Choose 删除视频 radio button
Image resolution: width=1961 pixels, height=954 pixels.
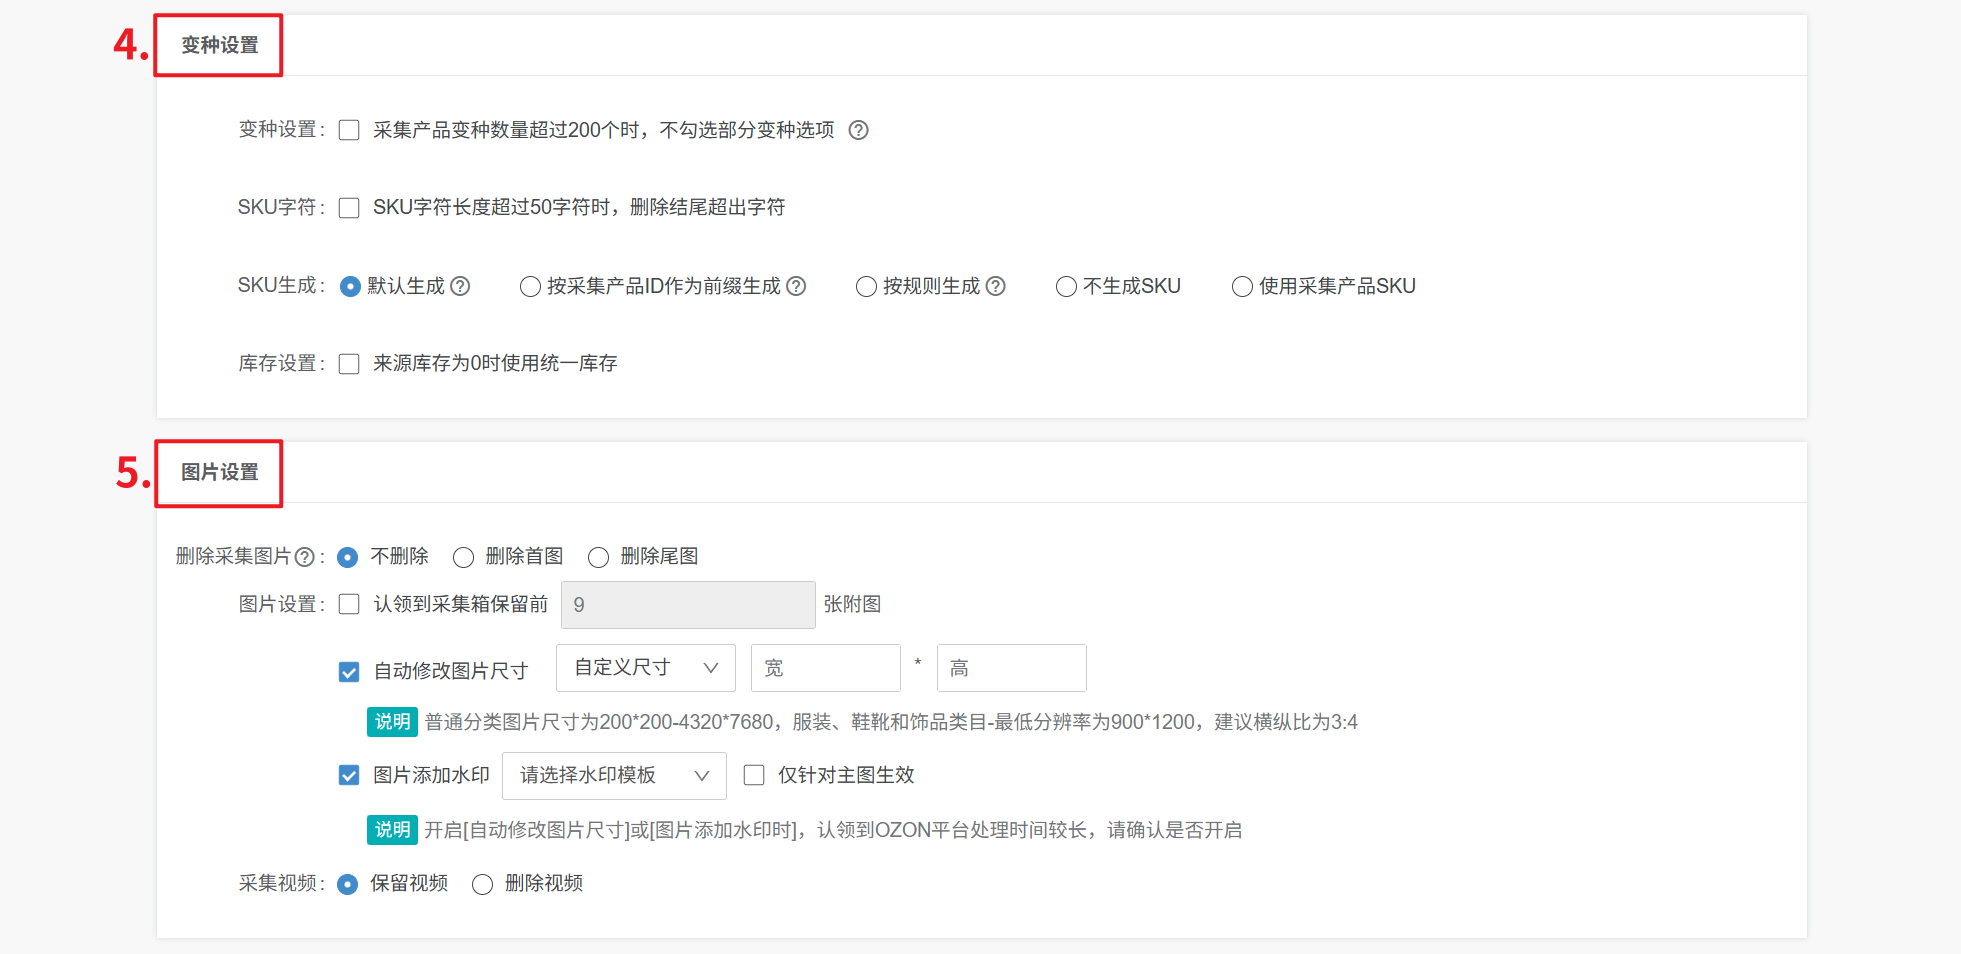[x=482, y=884]
